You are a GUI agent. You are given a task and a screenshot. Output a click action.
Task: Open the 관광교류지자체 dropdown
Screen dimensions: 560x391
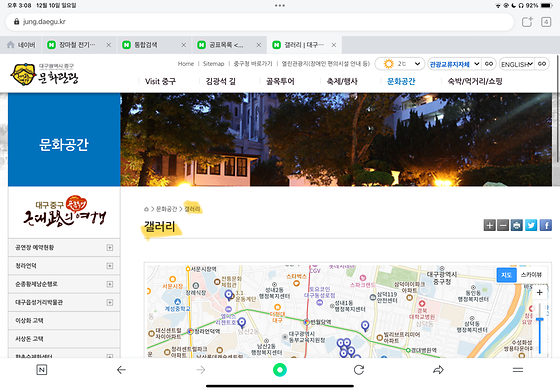pyautogui.click(x=454, y=64)
